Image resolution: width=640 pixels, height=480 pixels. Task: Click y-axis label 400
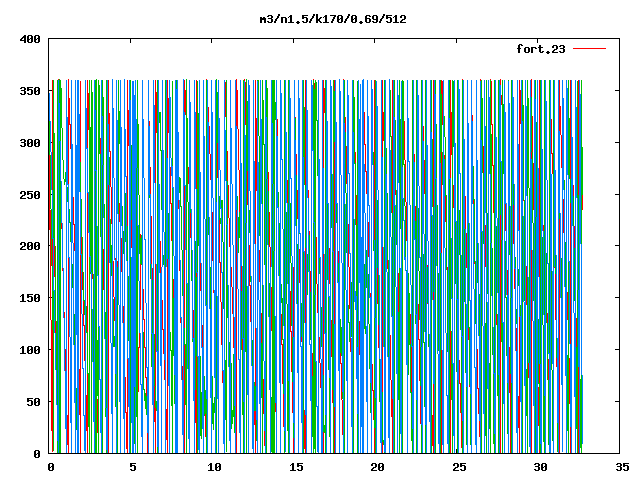(30, 39)
